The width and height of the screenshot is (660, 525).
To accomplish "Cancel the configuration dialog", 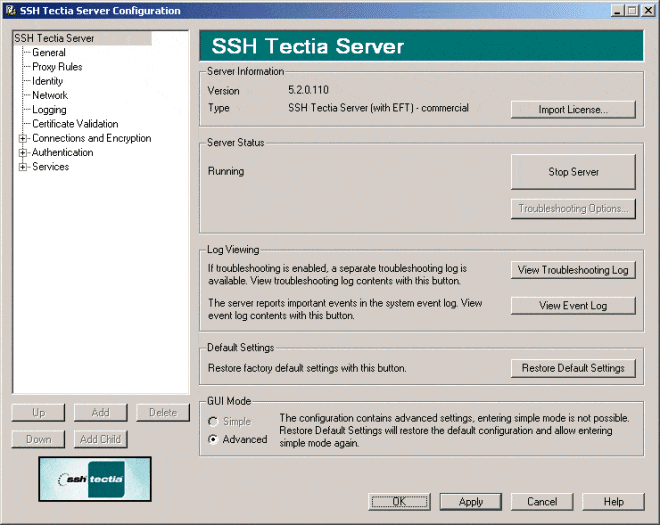I will click(x=542, y=502).
